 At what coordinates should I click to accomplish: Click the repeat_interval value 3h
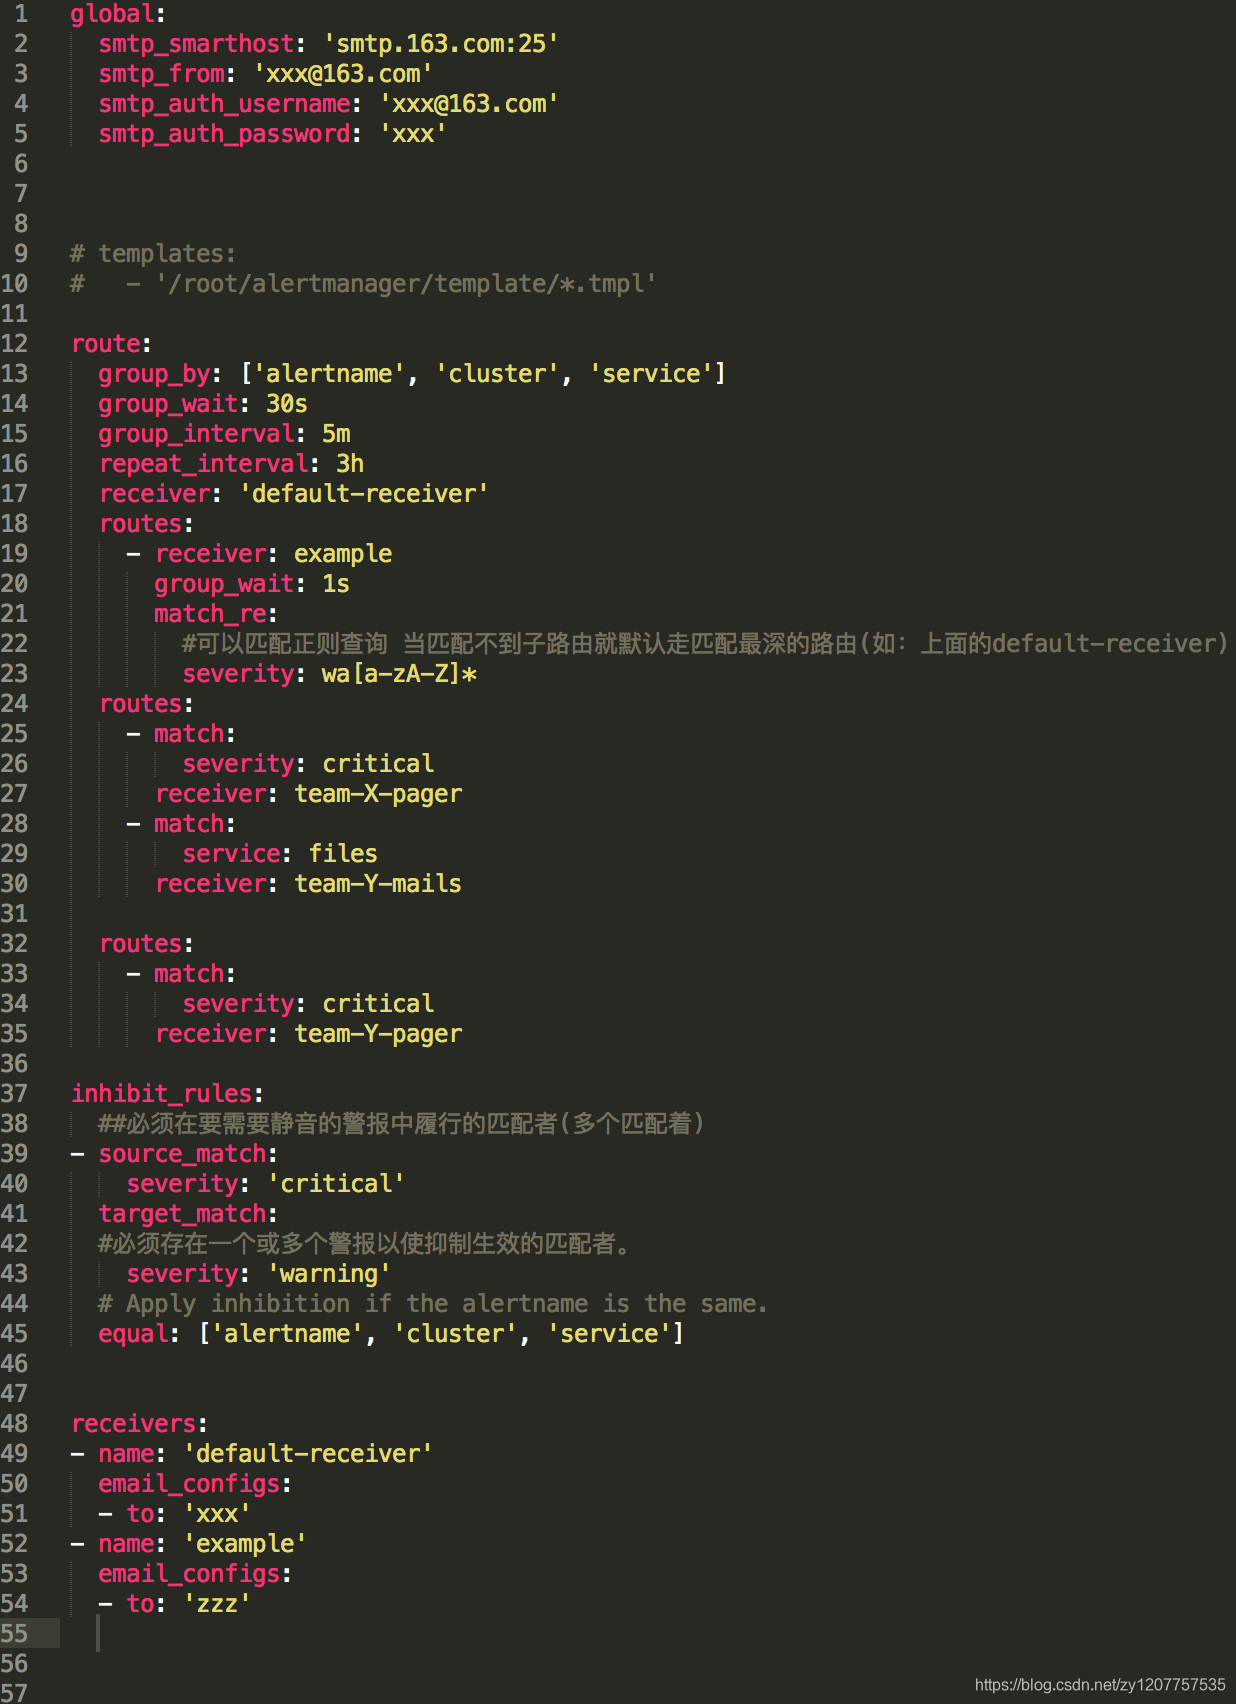click(x=350, y=464)
